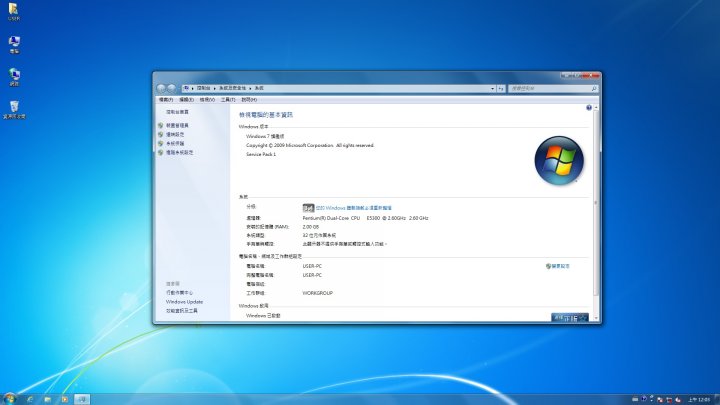Click the scrollbar down arrow
Viewport: 720px width, 405px height.
click(596, 318)
